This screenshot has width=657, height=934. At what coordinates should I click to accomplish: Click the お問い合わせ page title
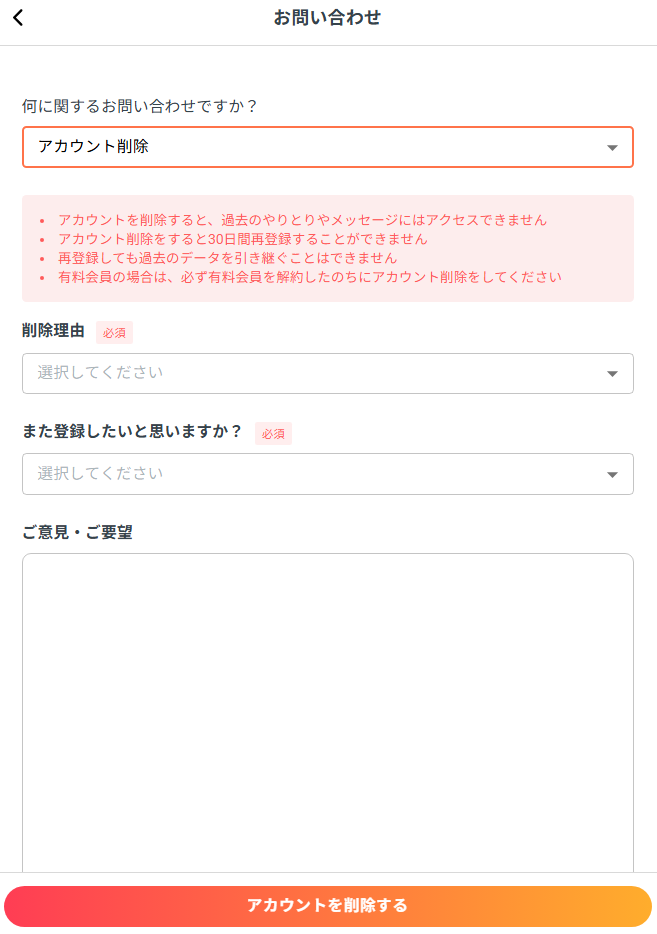pyautogui.click(x=327, y=18)
